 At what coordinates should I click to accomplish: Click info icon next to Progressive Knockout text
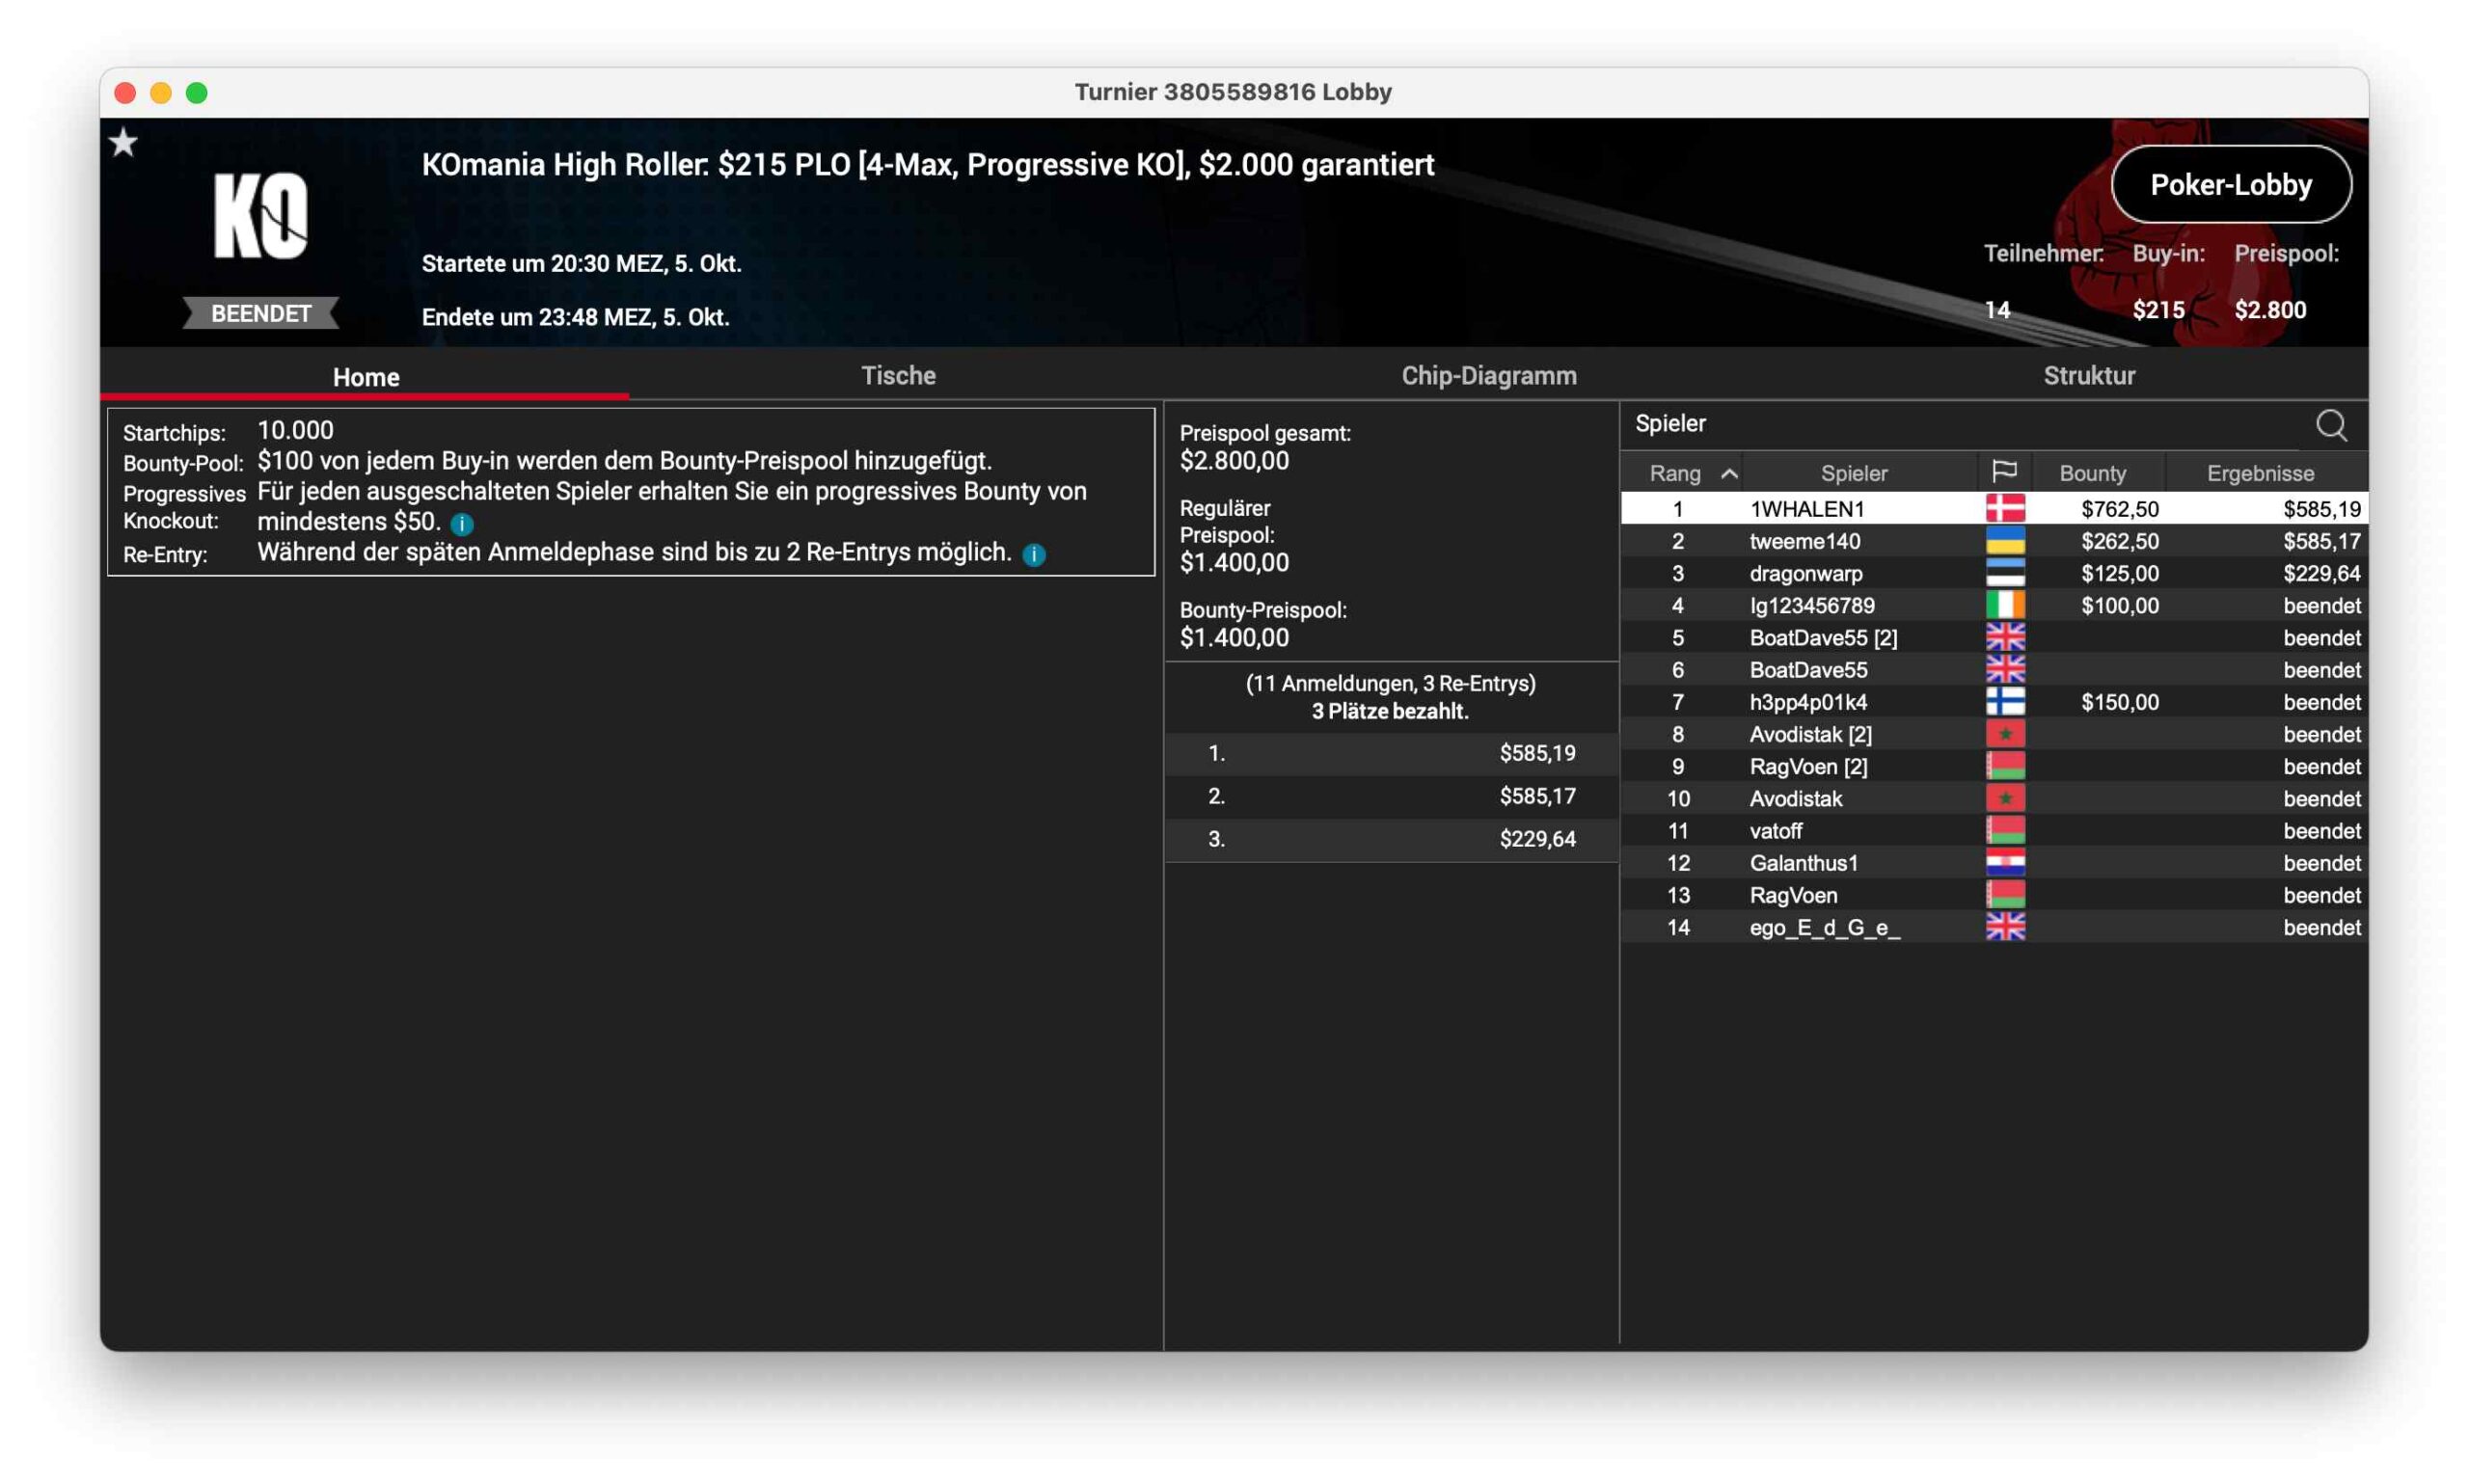point(461,523)
